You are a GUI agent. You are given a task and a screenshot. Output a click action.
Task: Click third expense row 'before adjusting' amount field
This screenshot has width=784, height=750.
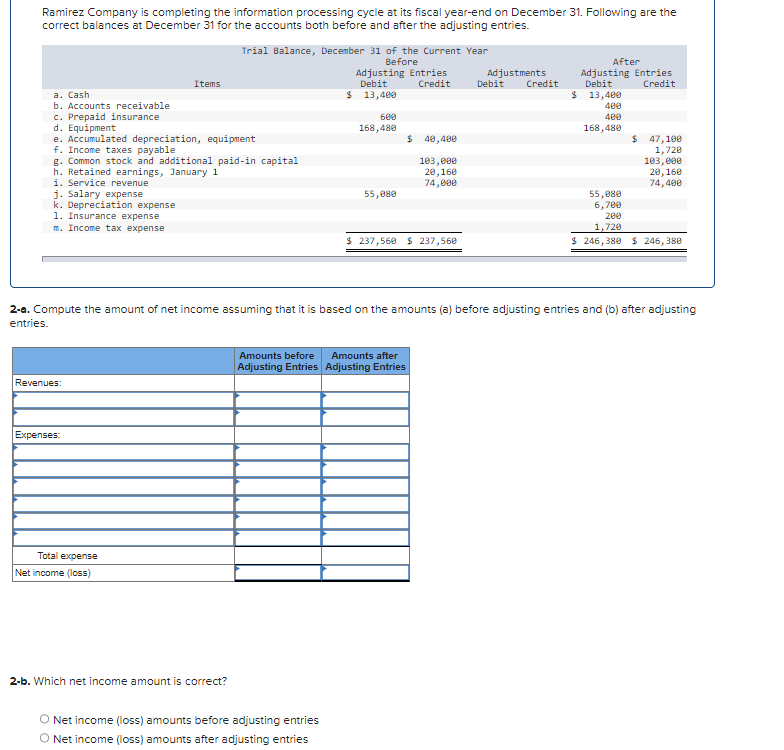278,486
